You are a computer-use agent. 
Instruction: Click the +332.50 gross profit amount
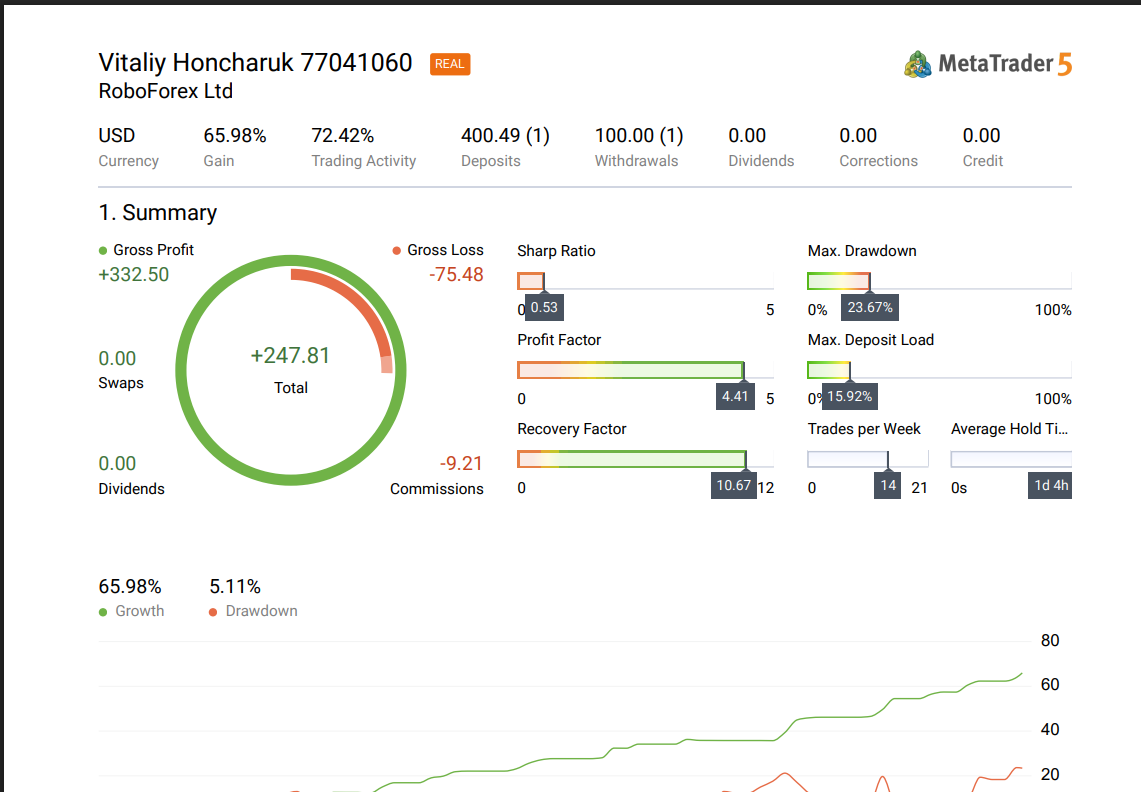[134, 274]
